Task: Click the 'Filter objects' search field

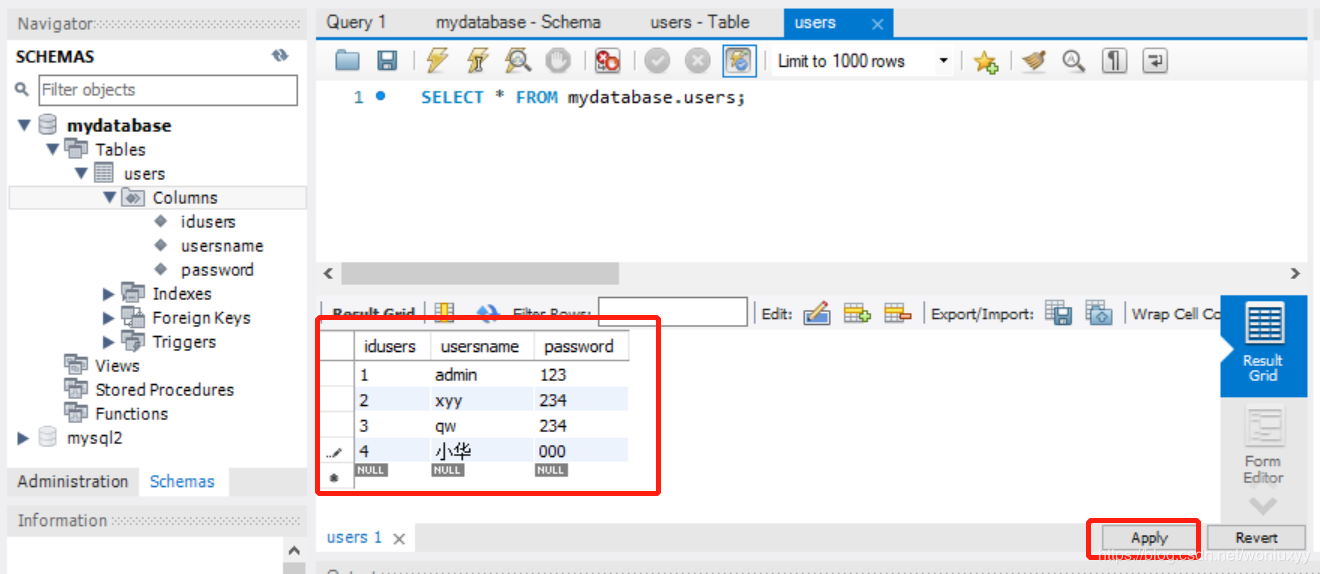Action: [168, 90]
